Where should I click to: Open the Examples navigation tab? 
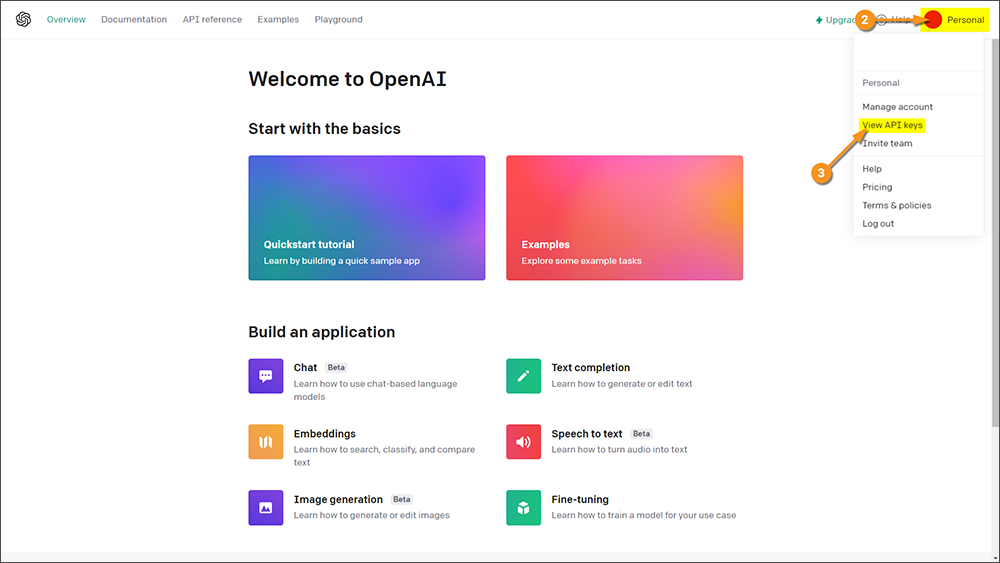[278, 20]
